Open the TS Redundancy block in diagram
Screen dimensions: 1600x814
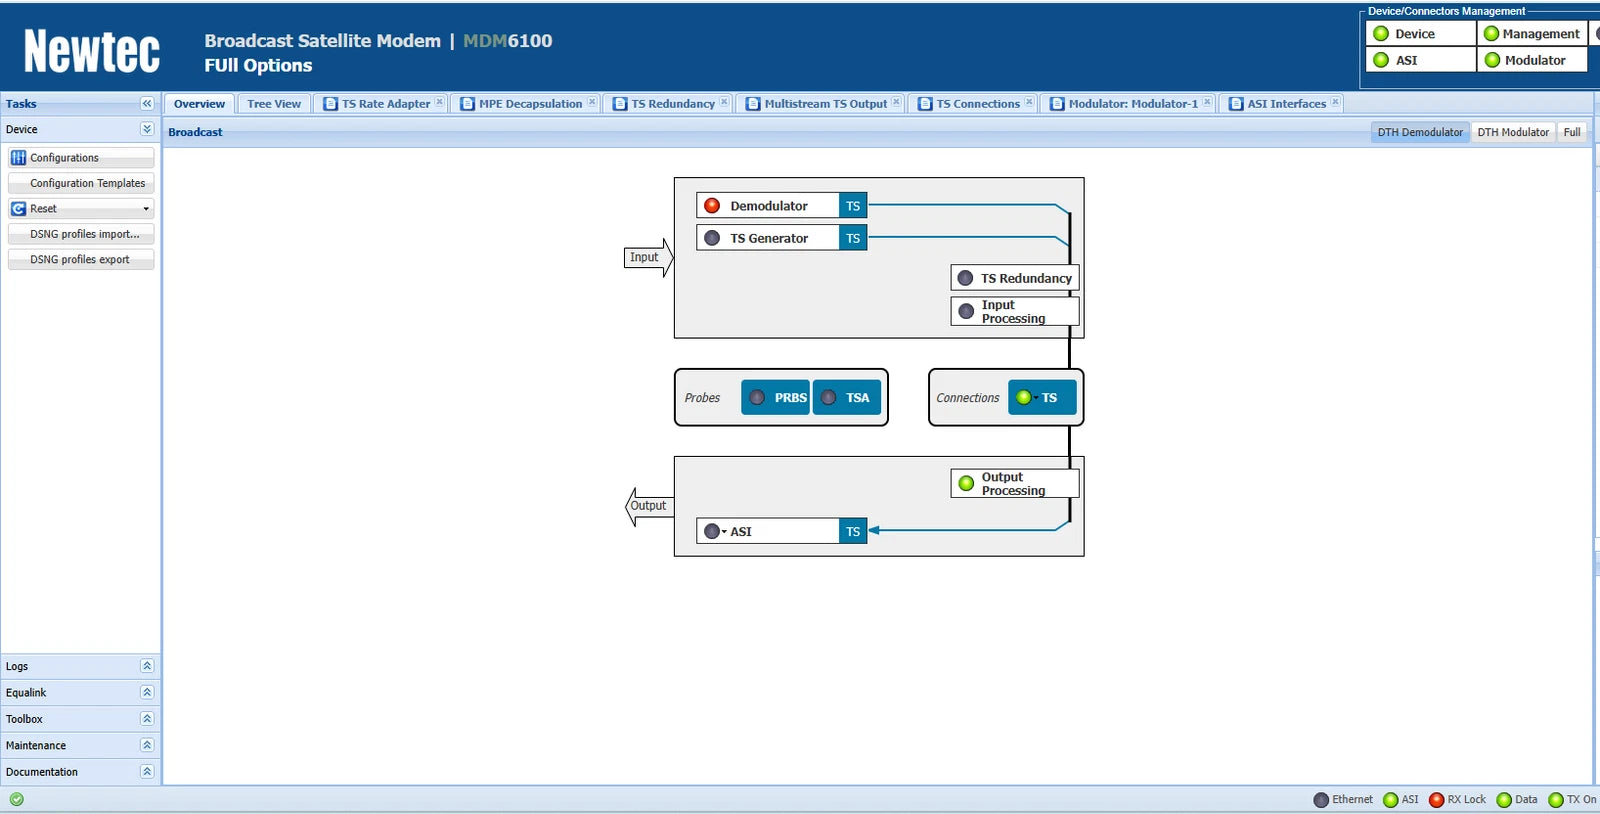[1015, 278]
